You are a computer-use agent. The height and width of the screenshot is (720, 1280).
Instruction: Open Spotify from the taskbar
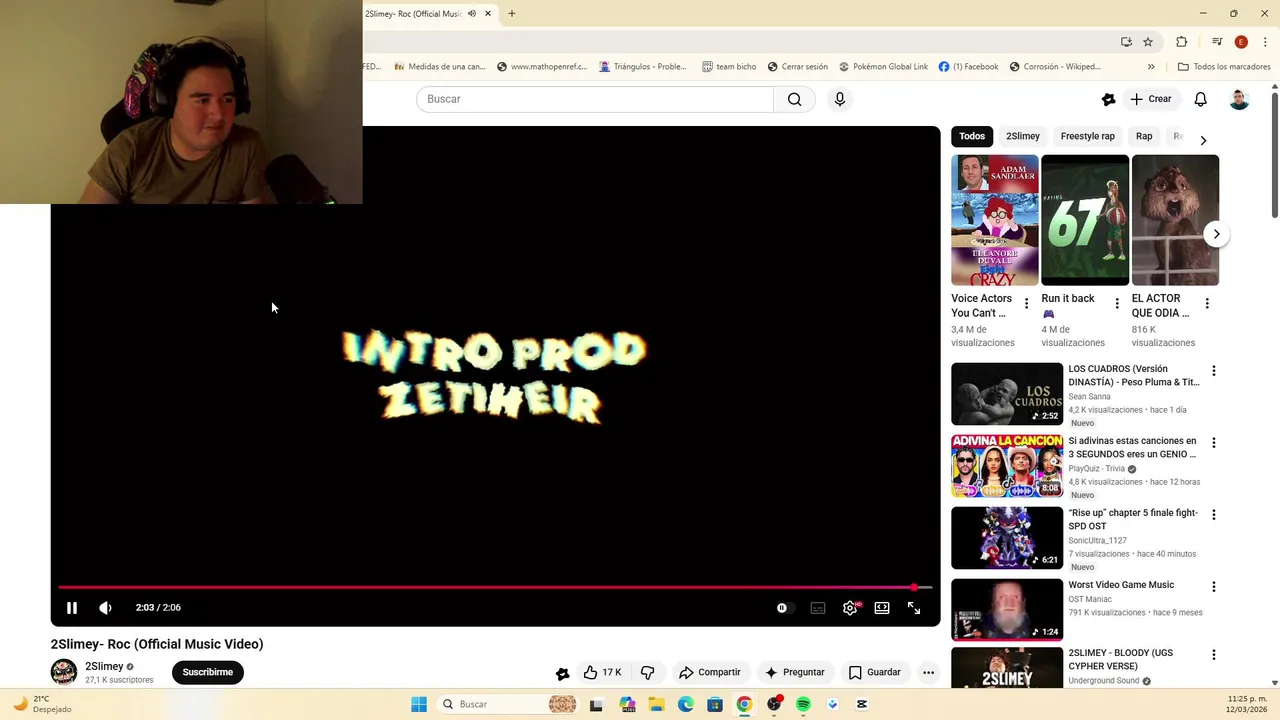[803, 704]
